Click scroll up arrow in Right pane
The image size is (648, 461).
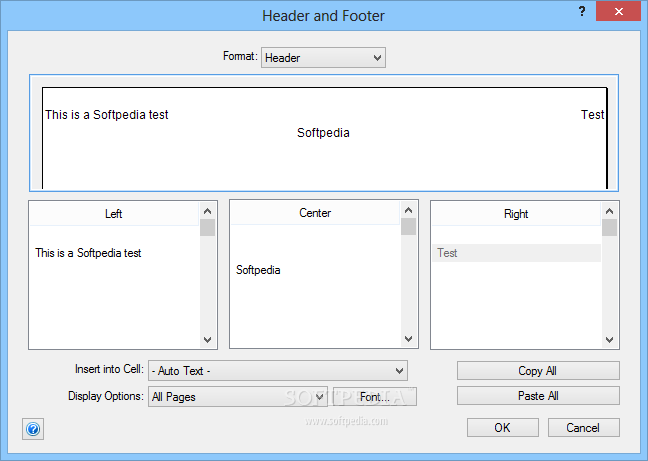609,211
